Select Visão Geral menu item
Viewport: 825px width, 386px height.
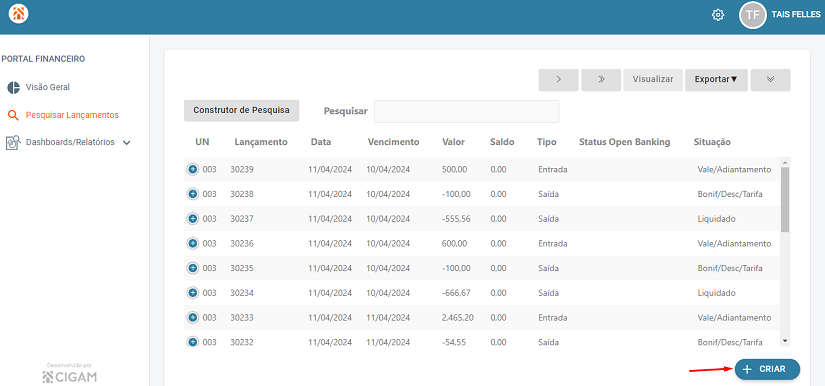click(x=47, y=87)
